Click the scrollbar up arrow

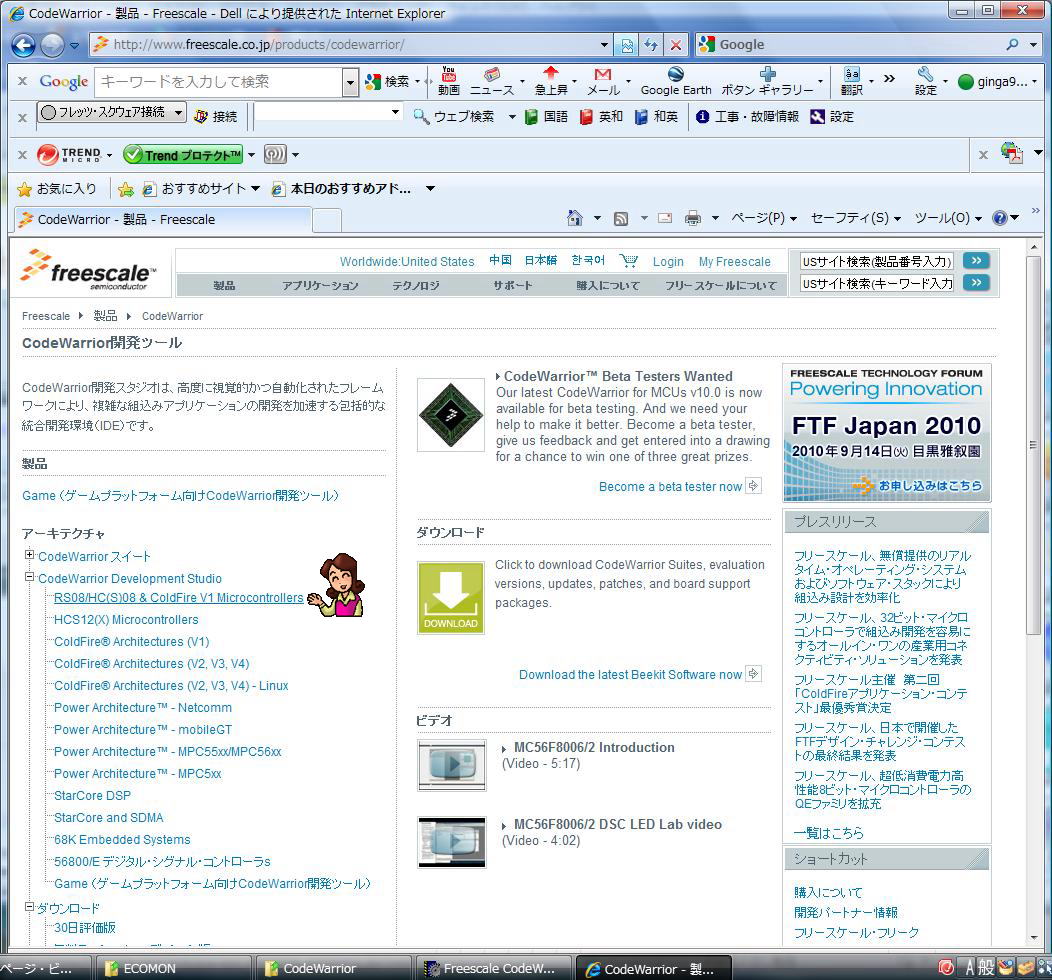click(x=1033, y=247)
